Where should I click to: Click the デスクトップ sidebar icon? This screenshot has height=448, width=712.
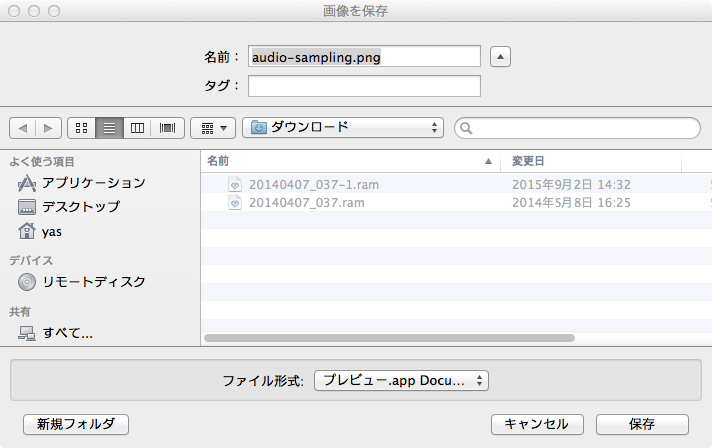[27, 207]
